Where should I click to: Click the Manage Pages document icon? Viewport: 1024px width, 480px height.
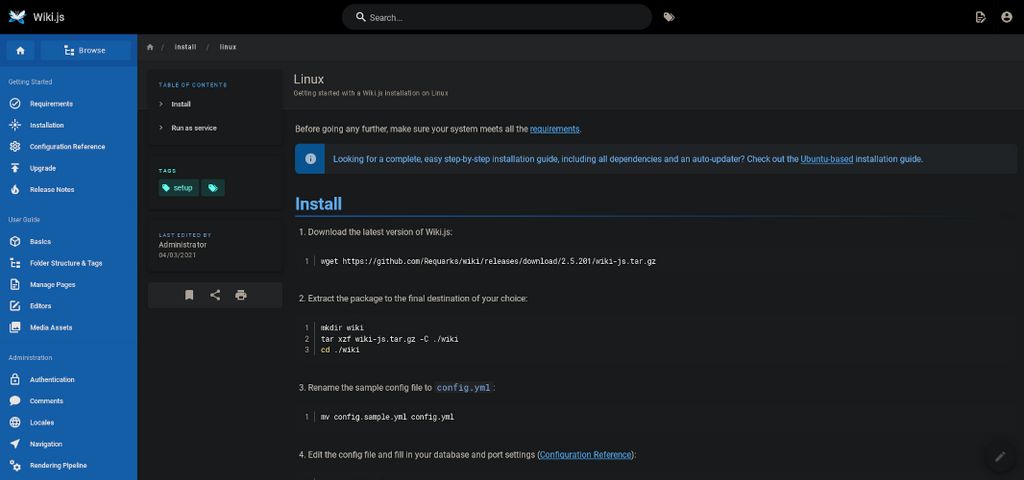tap(15, 285)
